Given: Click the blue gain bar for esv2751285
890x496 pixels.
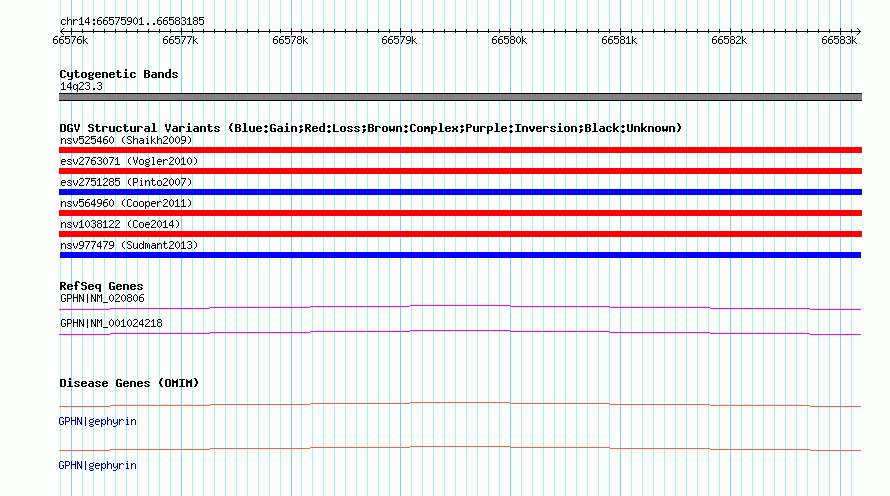Looking at the screenshot, I should point(460,192).
